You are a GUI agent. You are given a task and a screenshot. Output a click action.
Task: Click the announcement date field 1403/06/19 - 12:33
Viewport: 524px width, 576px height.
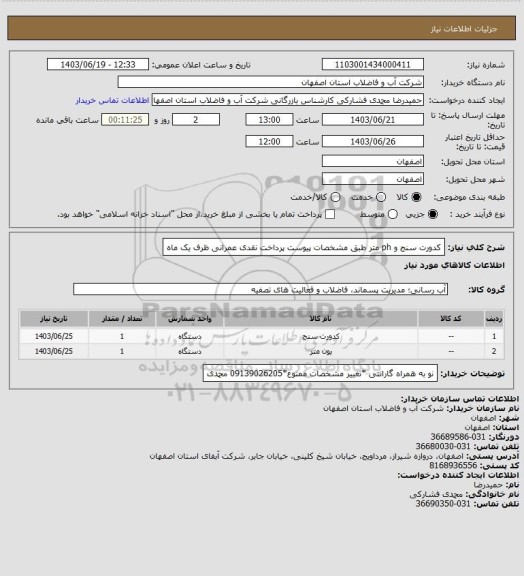pos(98,64)
